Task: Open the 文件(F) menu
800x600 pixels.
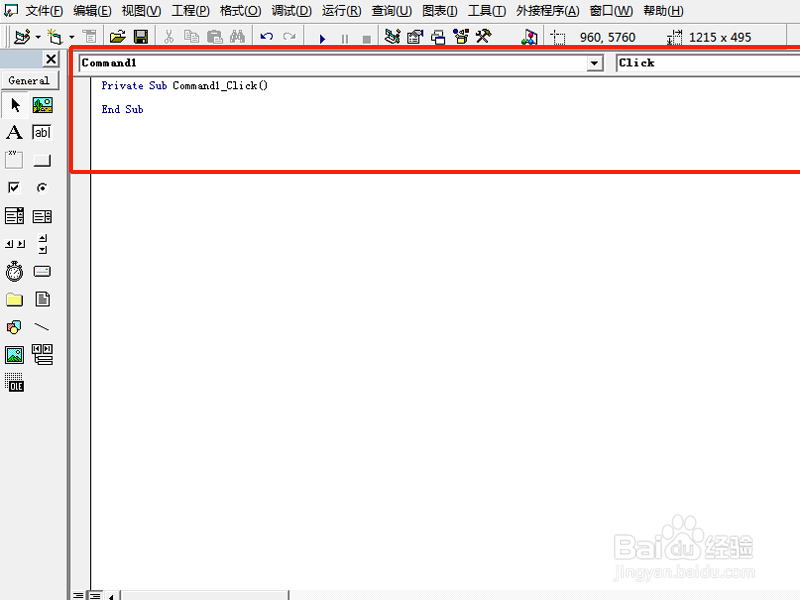Action: (x=44, y=11)
